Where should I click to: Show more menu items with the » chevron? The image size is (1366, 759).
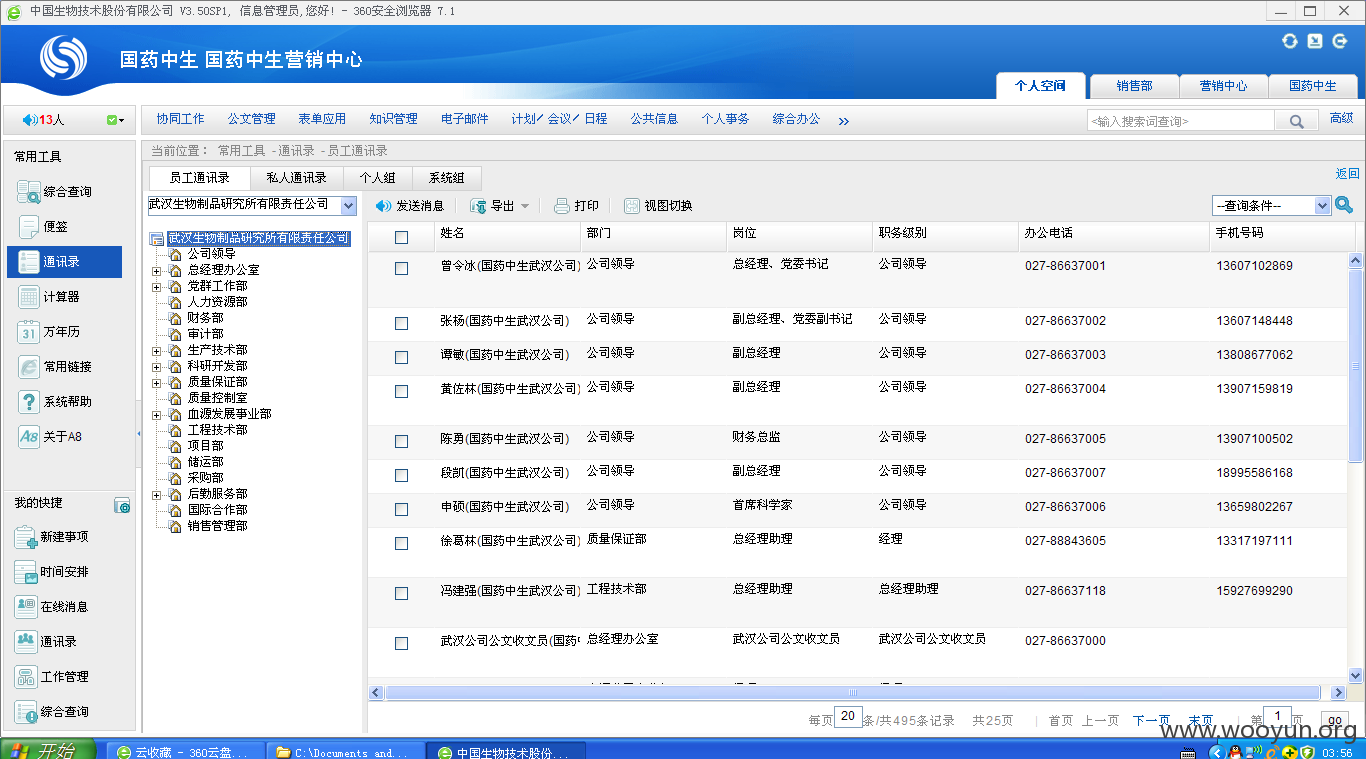coord(843,121)
